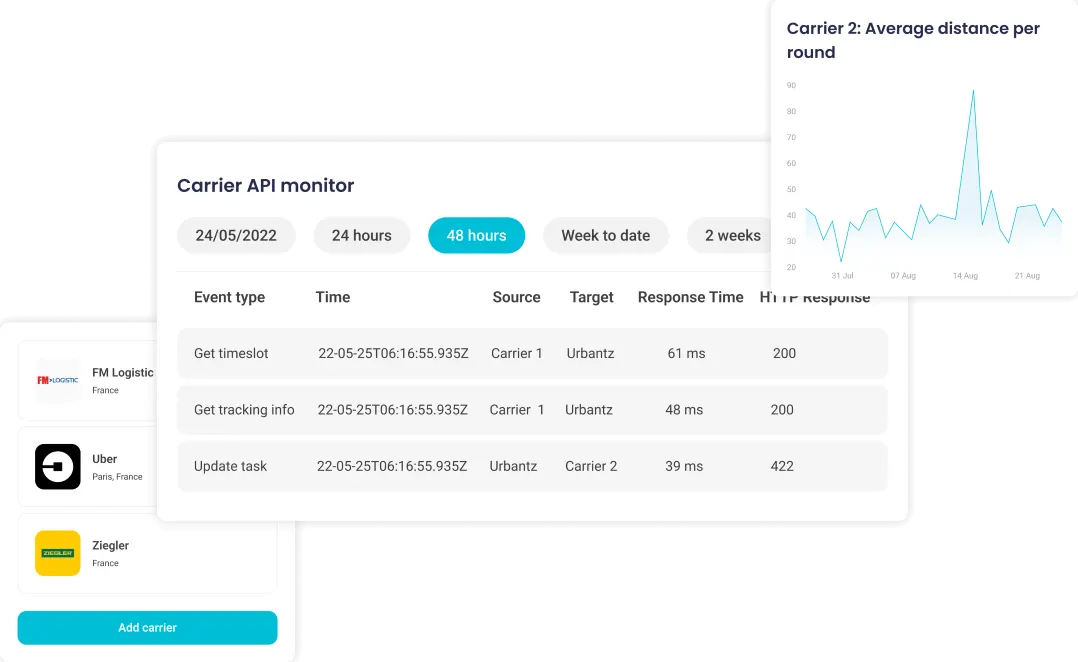Screen dimensions: 1078x662
Task: Click the 422 HTTP response code
Action: click(x=782, y=466)
